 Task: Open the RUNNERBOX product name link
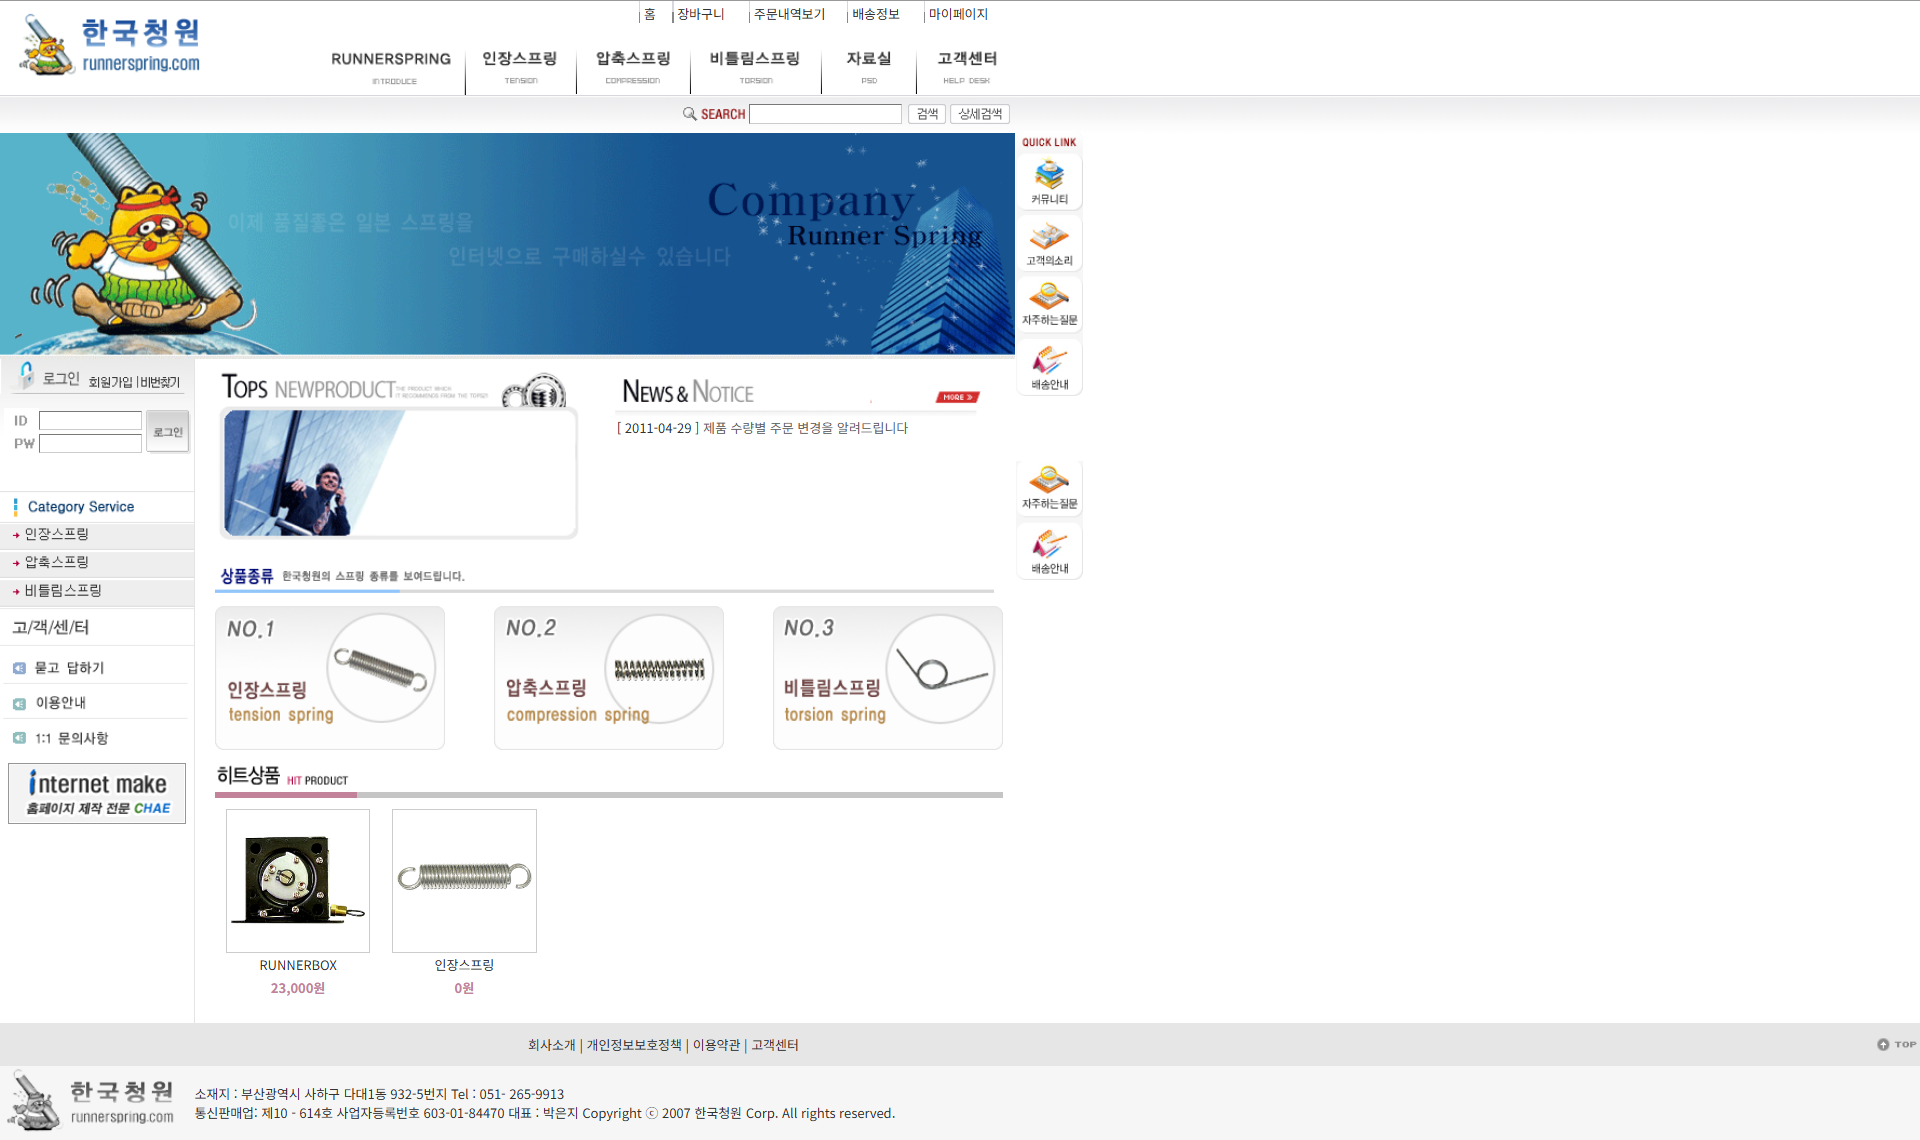click(298, 965)
